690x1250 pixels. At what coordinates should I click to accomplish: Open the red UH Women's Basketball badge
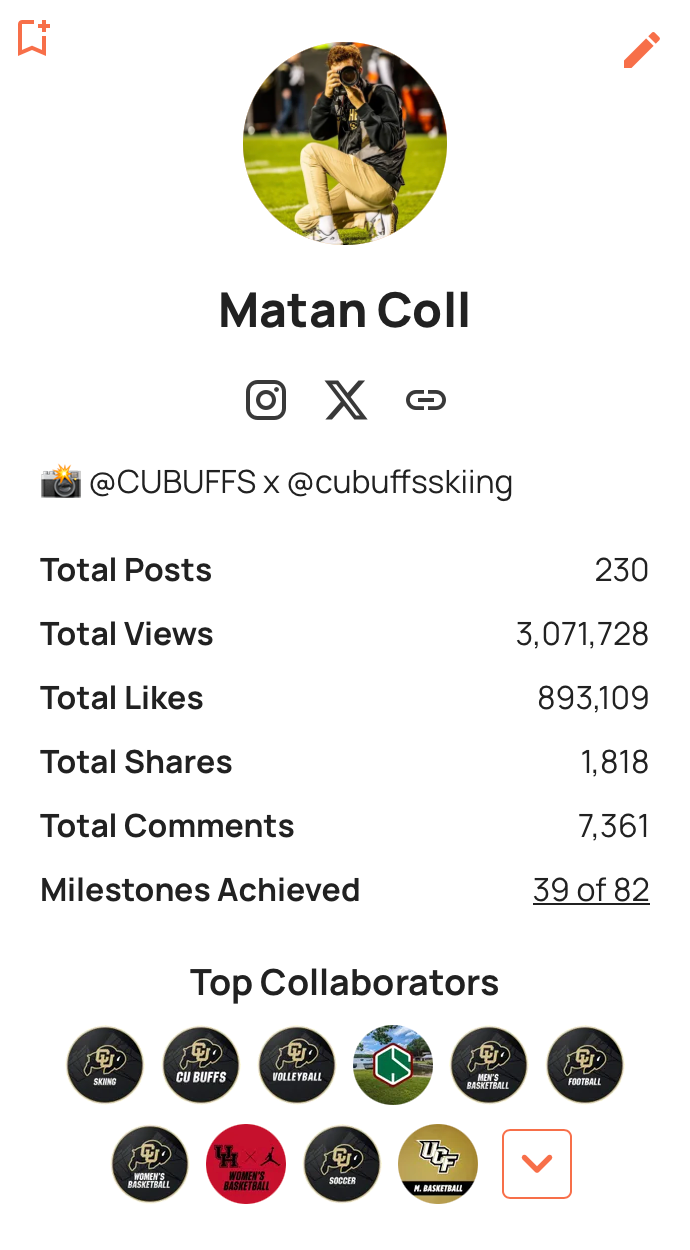pos(246,1164)
